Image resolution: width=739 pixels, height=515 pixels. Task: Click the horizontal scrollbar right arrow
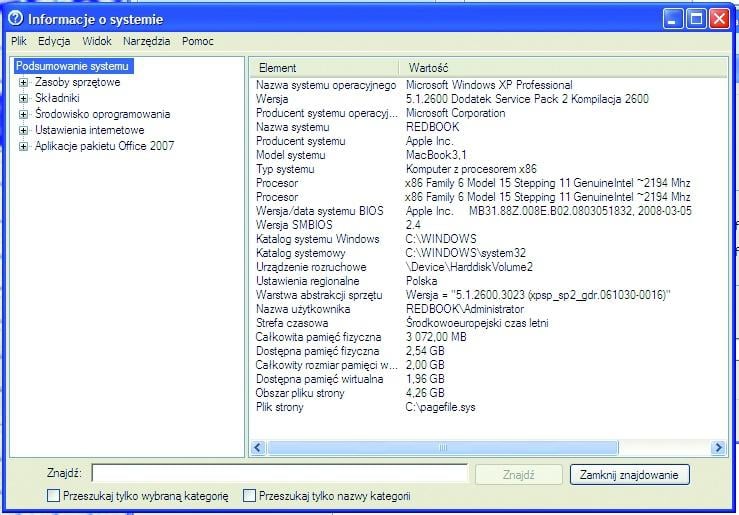[718, 448]
